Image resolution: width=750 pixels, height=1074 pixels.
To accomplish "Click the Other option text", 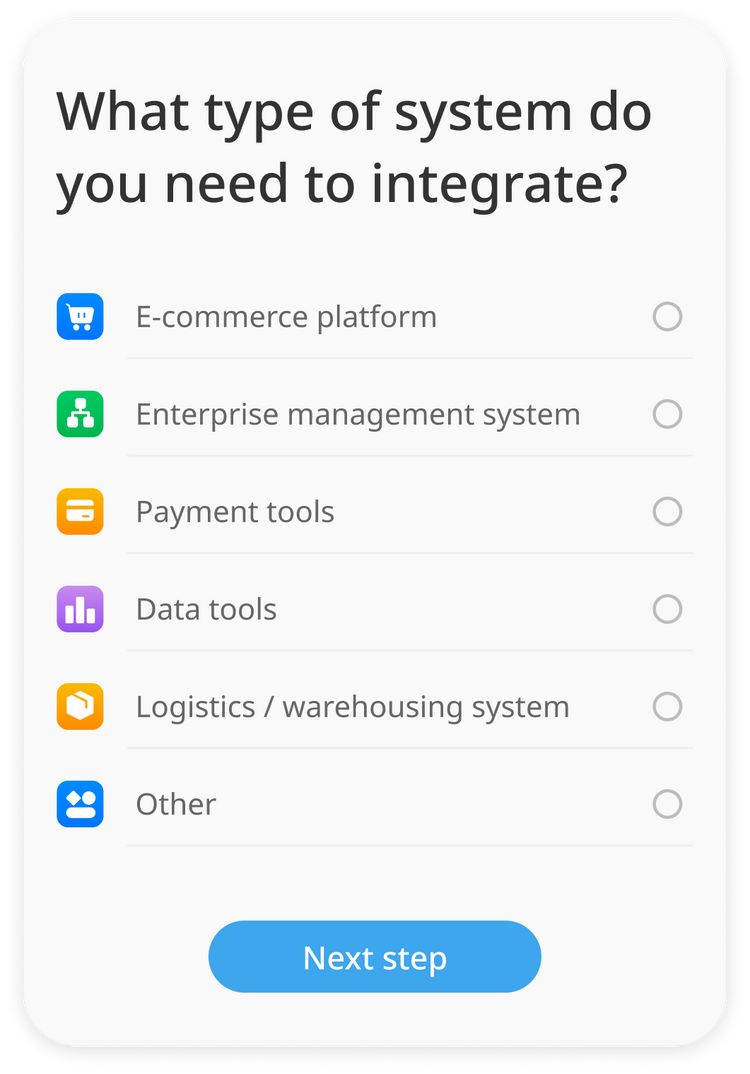I will (x=176, y=804).
